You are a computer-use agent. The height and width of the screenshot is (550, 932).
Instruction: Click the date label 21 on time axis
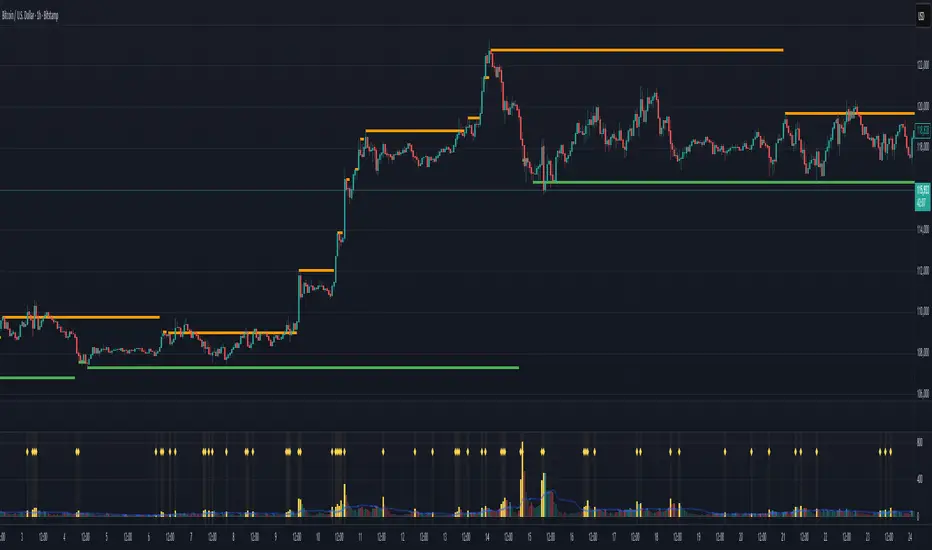(x=783, y=537)
